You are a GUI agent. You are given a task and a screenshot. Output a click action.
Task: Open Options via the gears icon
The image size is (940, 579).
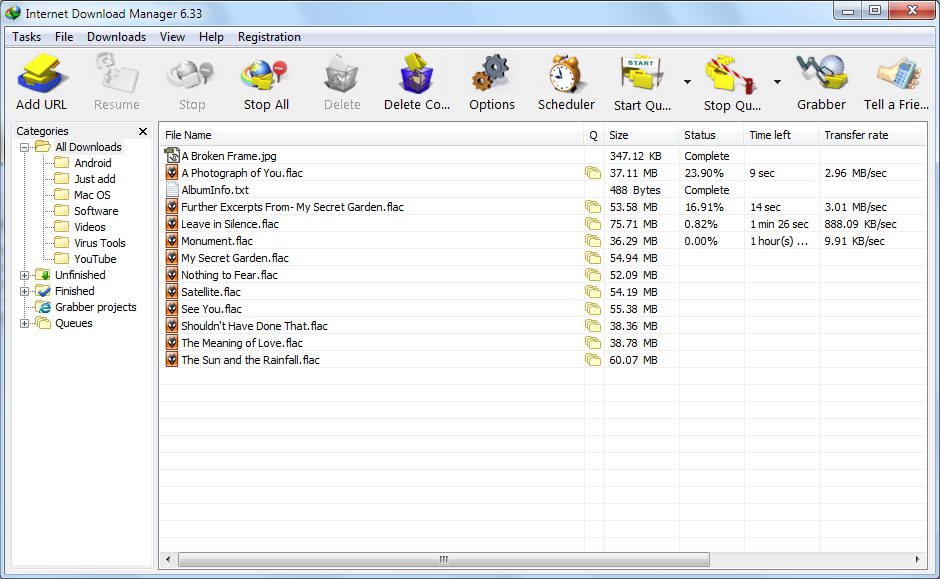[491, 75]
